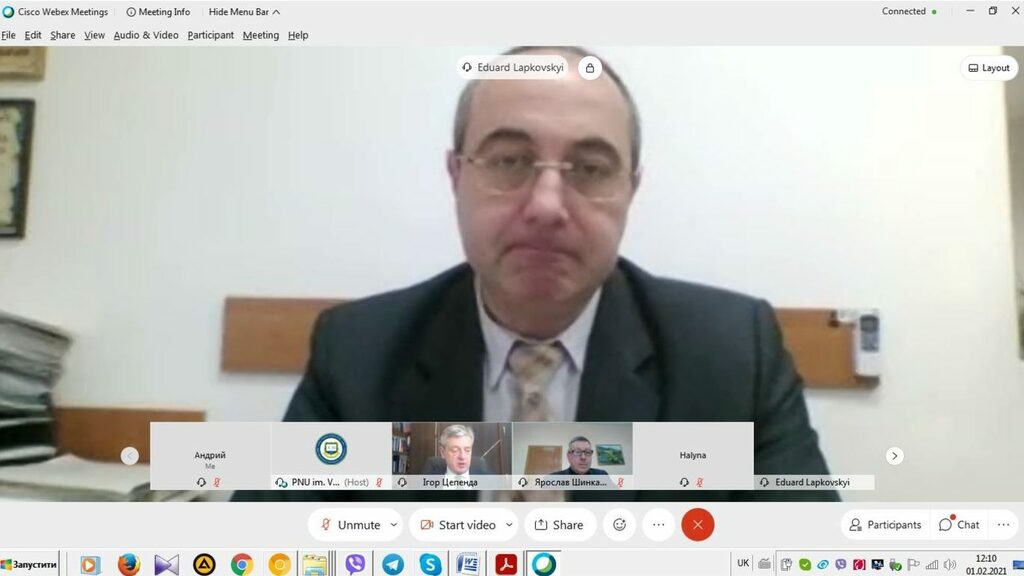Open the reactions smiley icon
This screenshot has height=576, width=1024.
[x=619, y=524]
